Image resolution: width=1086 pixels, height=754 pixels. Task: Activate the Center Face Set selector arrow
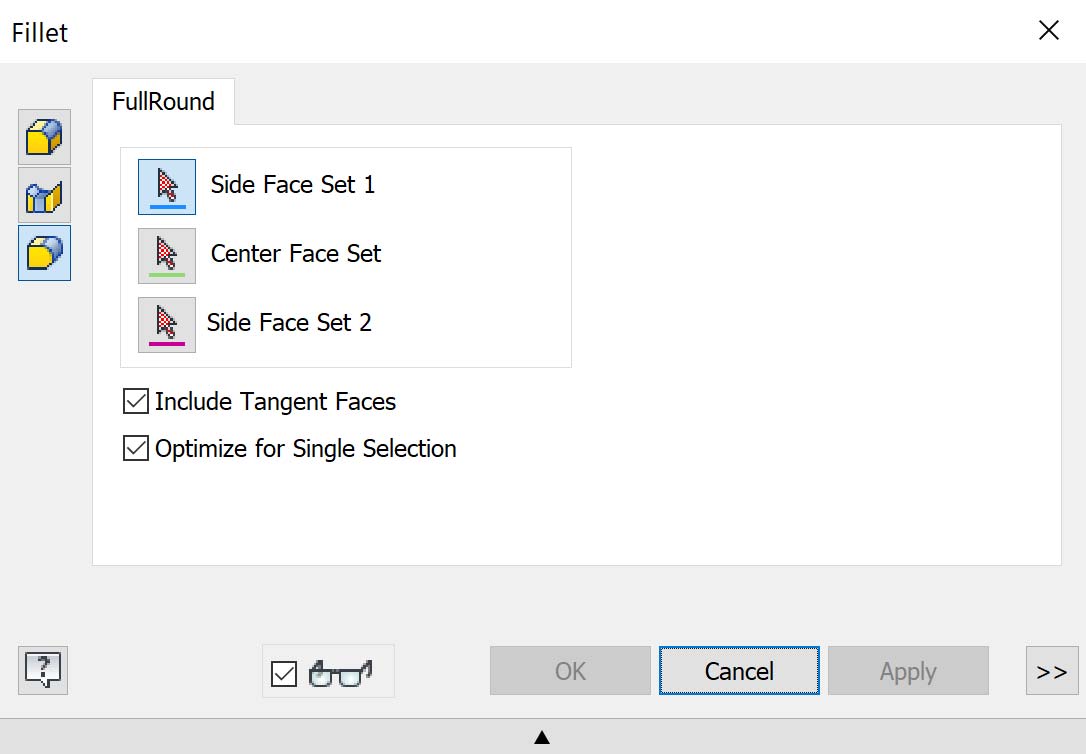[x=167, y=256]
